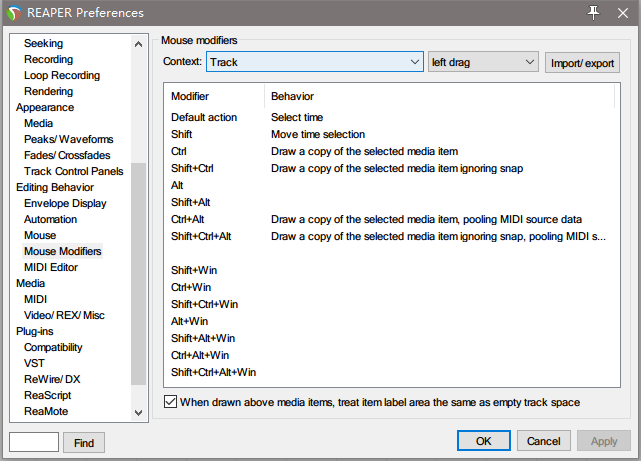This screenshot has height=461, width=641.
Task: Open the left drag dropdown
Action: [483, 62]
